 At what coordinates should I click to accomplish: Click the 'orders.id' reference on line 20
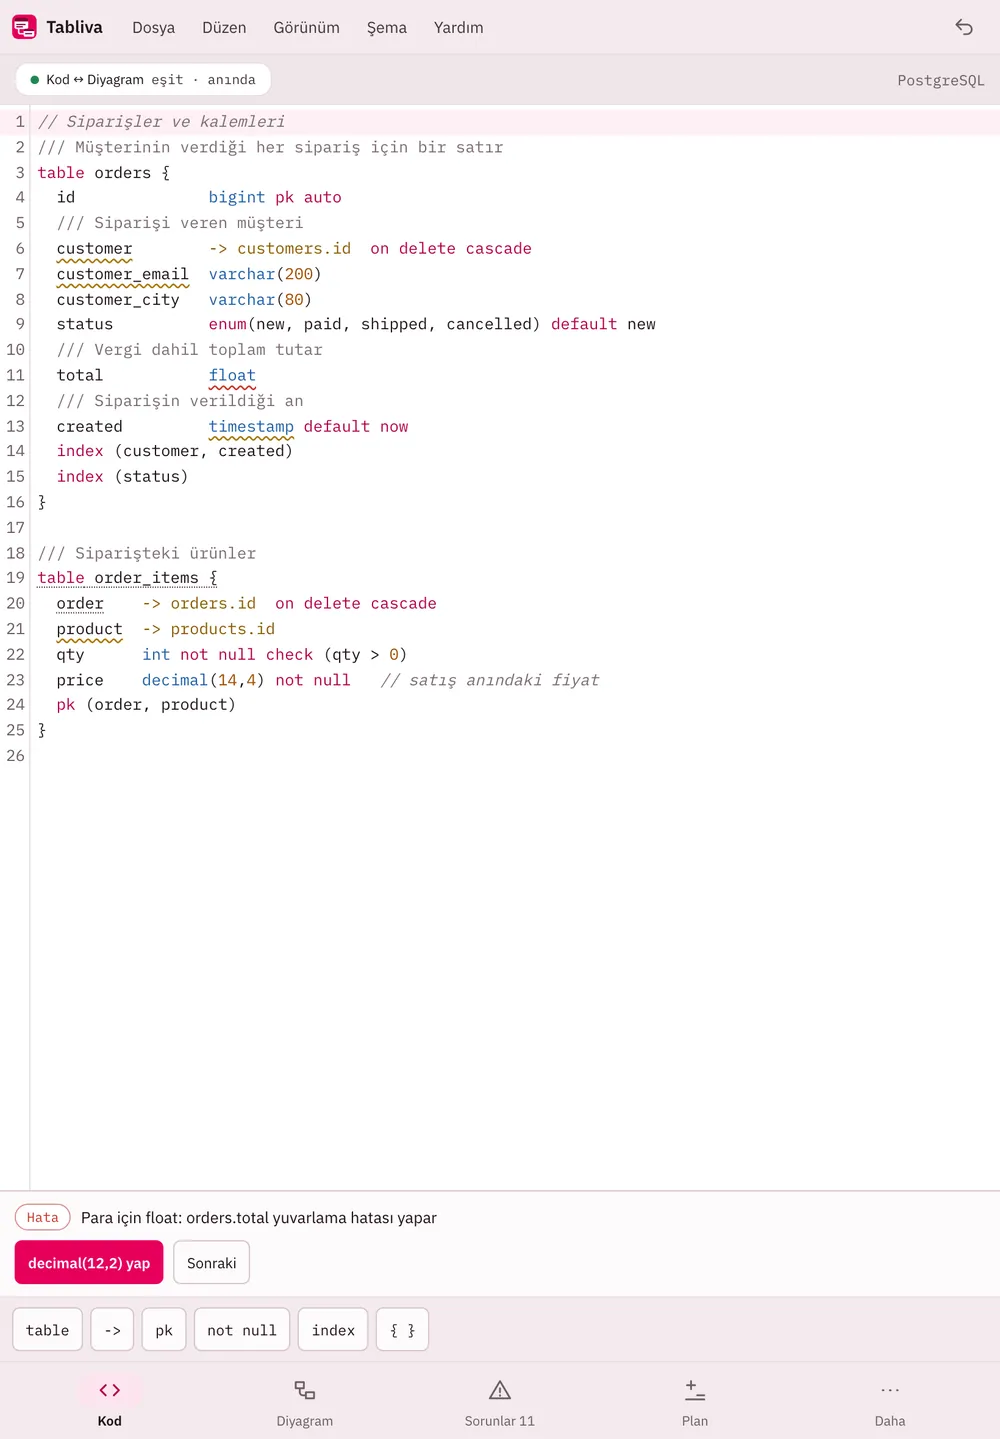click(x=213, y=604)
